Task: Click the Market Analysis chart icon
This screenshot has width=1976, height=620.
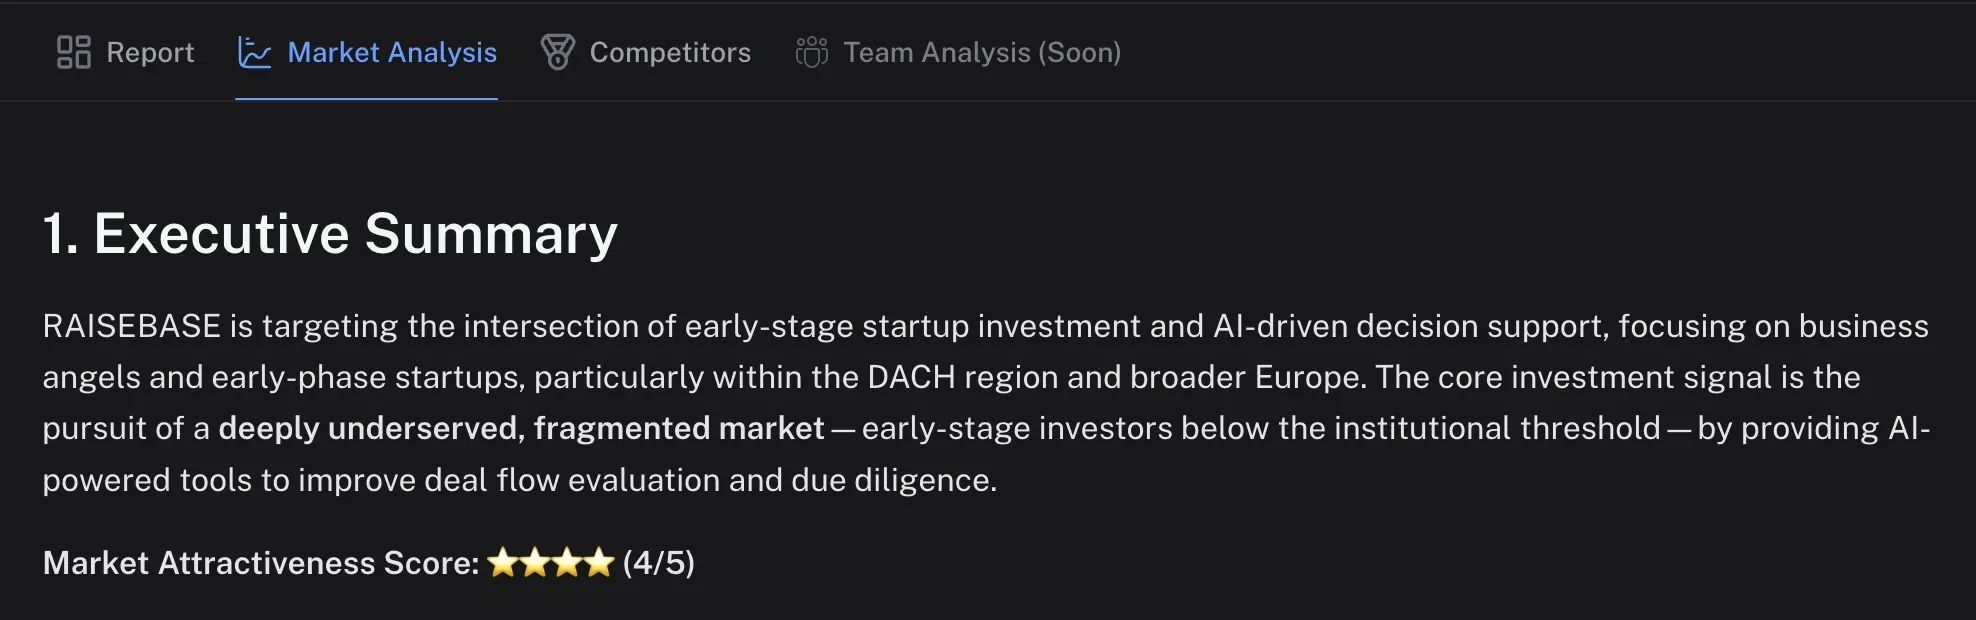Action: (254, 52)
